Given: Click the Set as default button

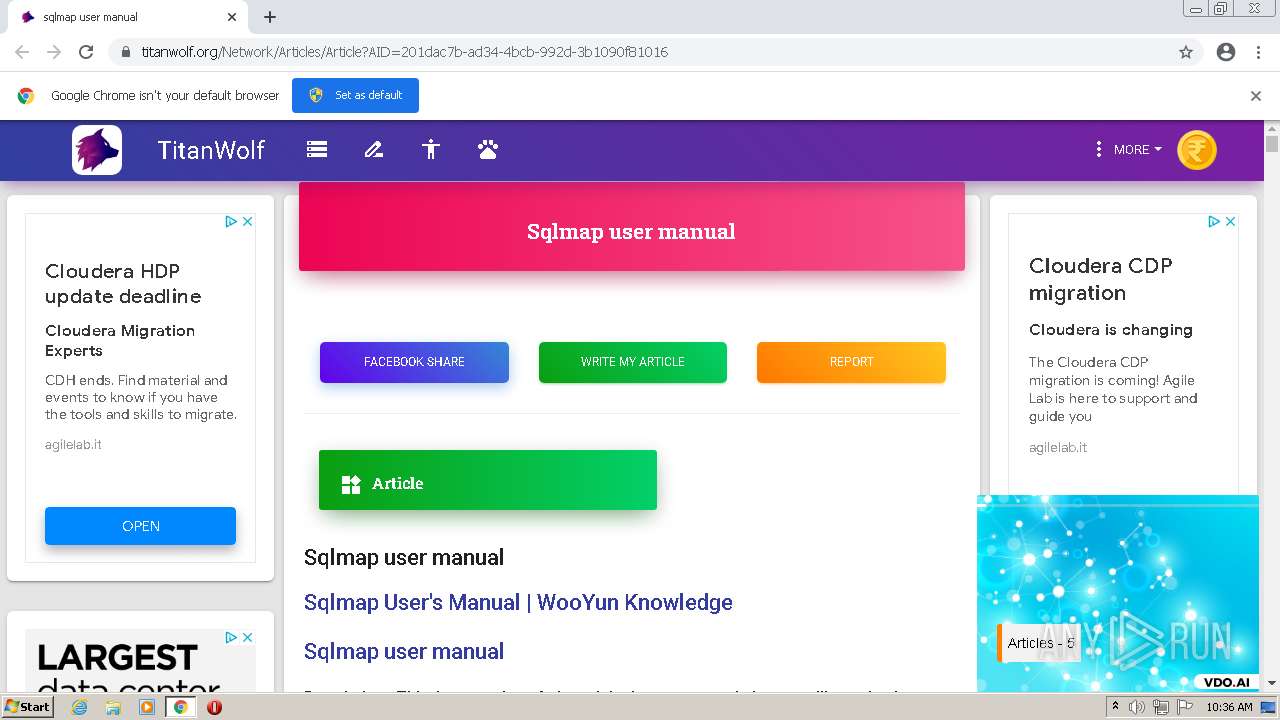Looking at the screenshot, I should pos(355,95).
